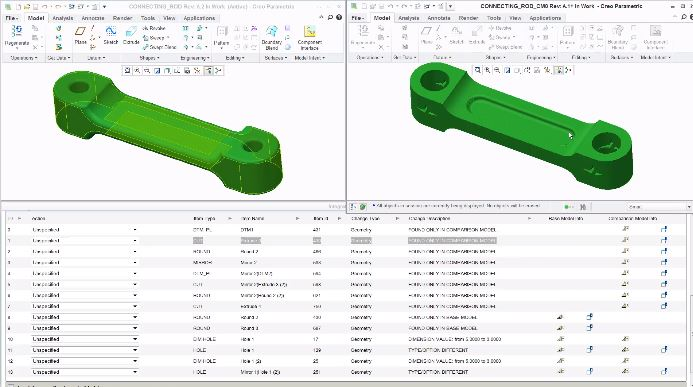693x387 pixels.
Task: Click the command search icon in left window
Action: pyautogui.click(x=330, y=17)
